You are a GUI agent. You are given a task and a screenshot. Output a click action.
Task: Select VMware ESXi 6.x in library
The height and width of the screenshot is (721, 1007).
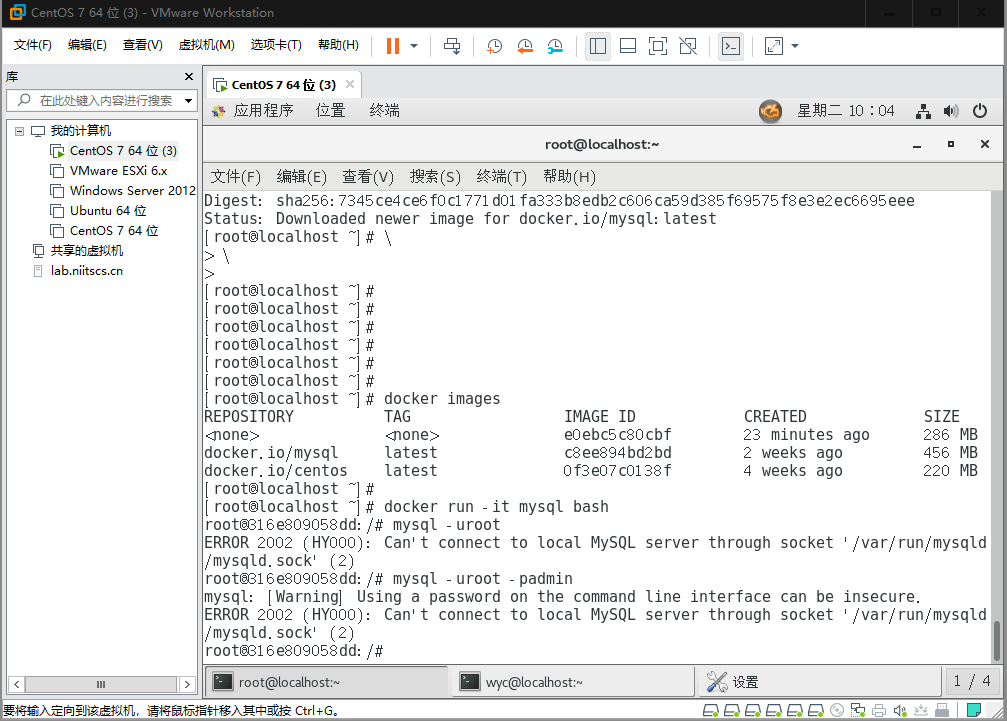pyautogui.click(x=118, y=171)
